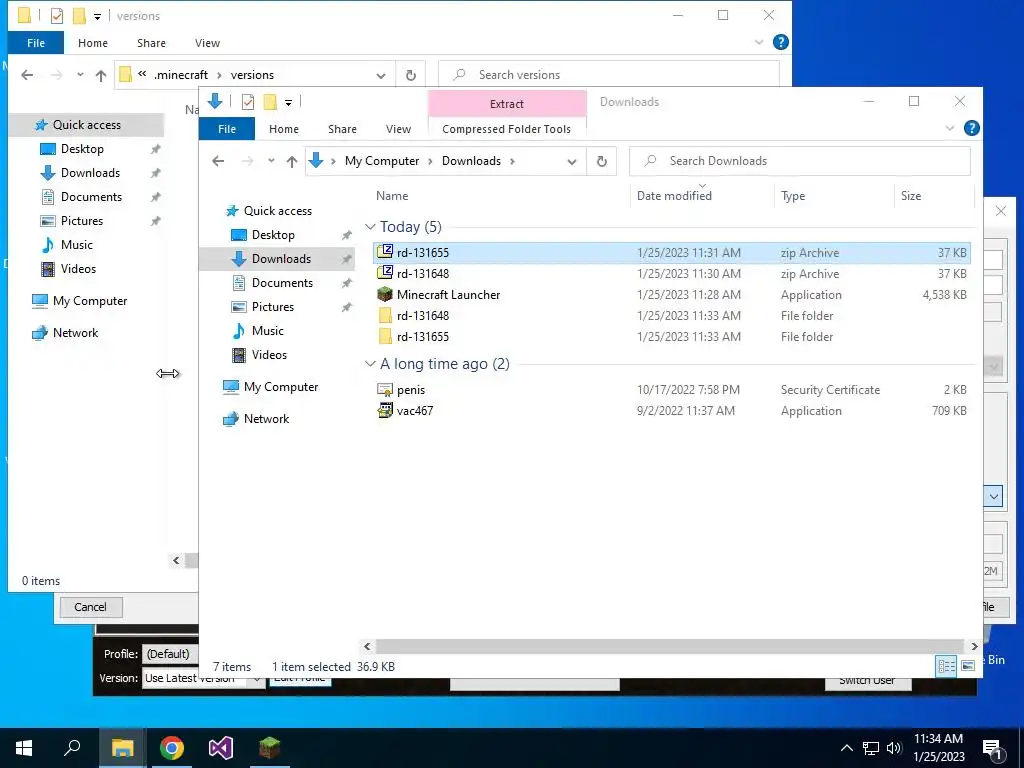Customize Quick Access Toolbar dropdown in Downloads

pyautogui.click(x=288, y=103)
